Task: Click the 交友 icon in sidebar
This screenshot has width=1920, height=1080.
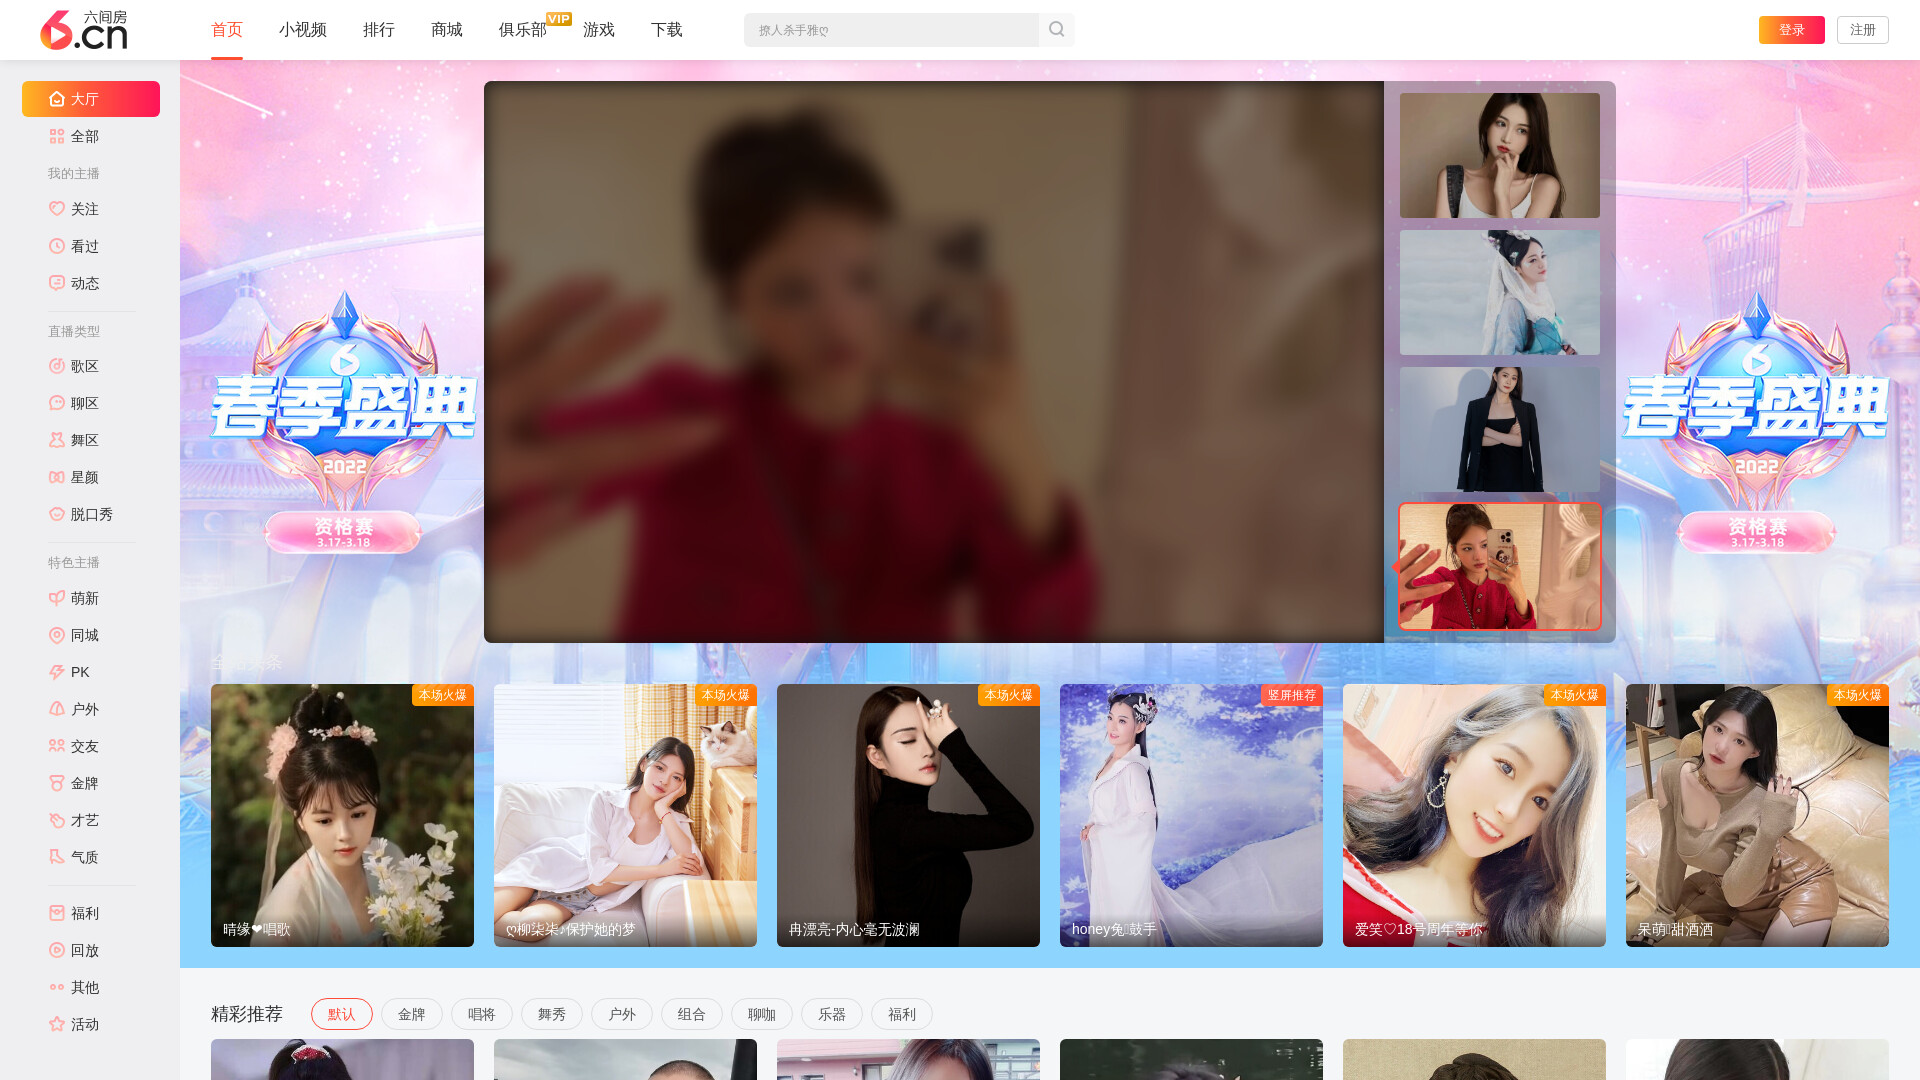Action: coord(57,746)
